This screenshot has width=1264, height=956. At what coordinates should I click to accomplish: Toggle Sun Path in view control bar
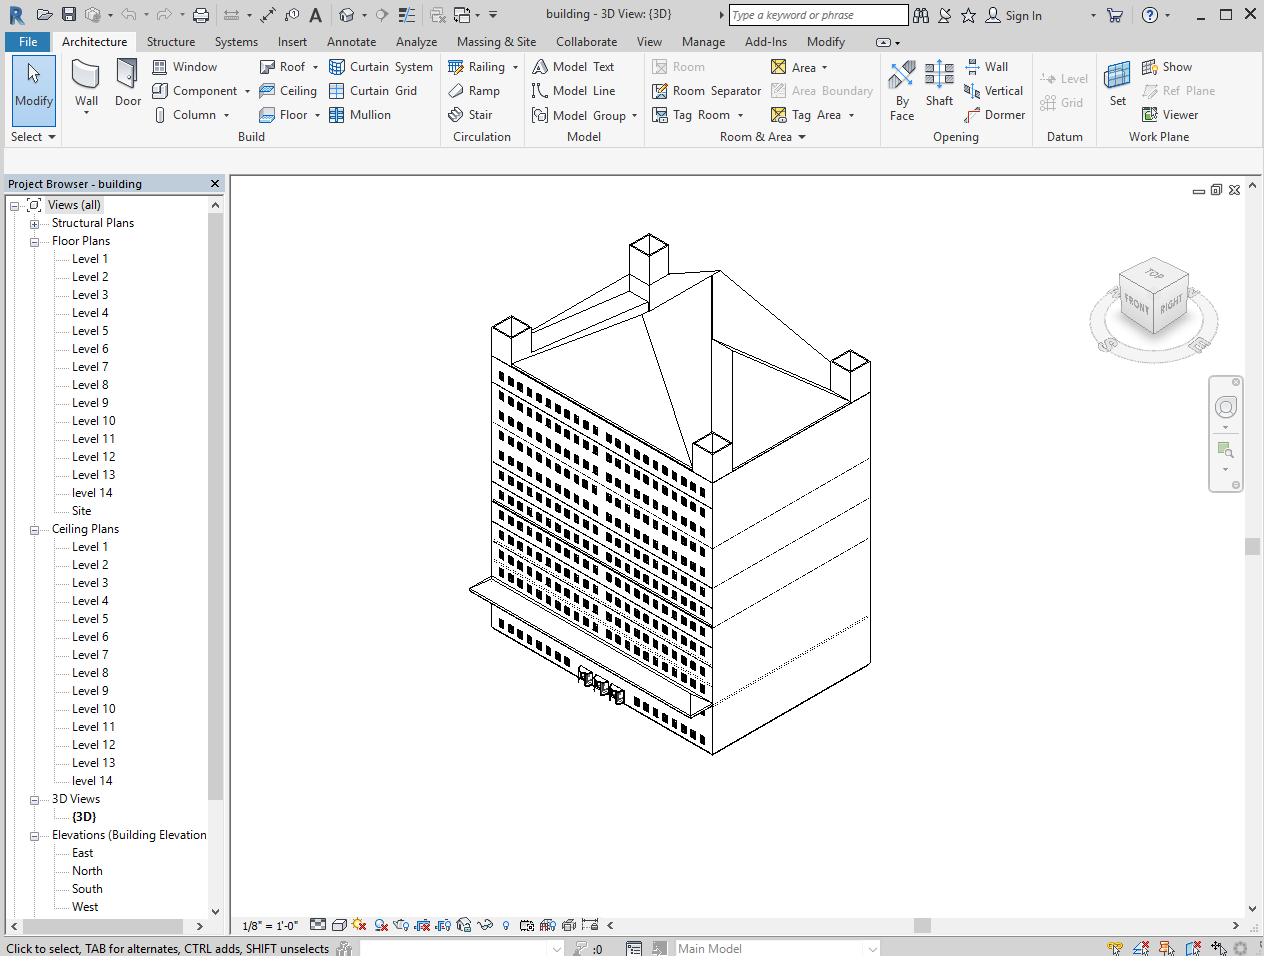tap(359, 925)
